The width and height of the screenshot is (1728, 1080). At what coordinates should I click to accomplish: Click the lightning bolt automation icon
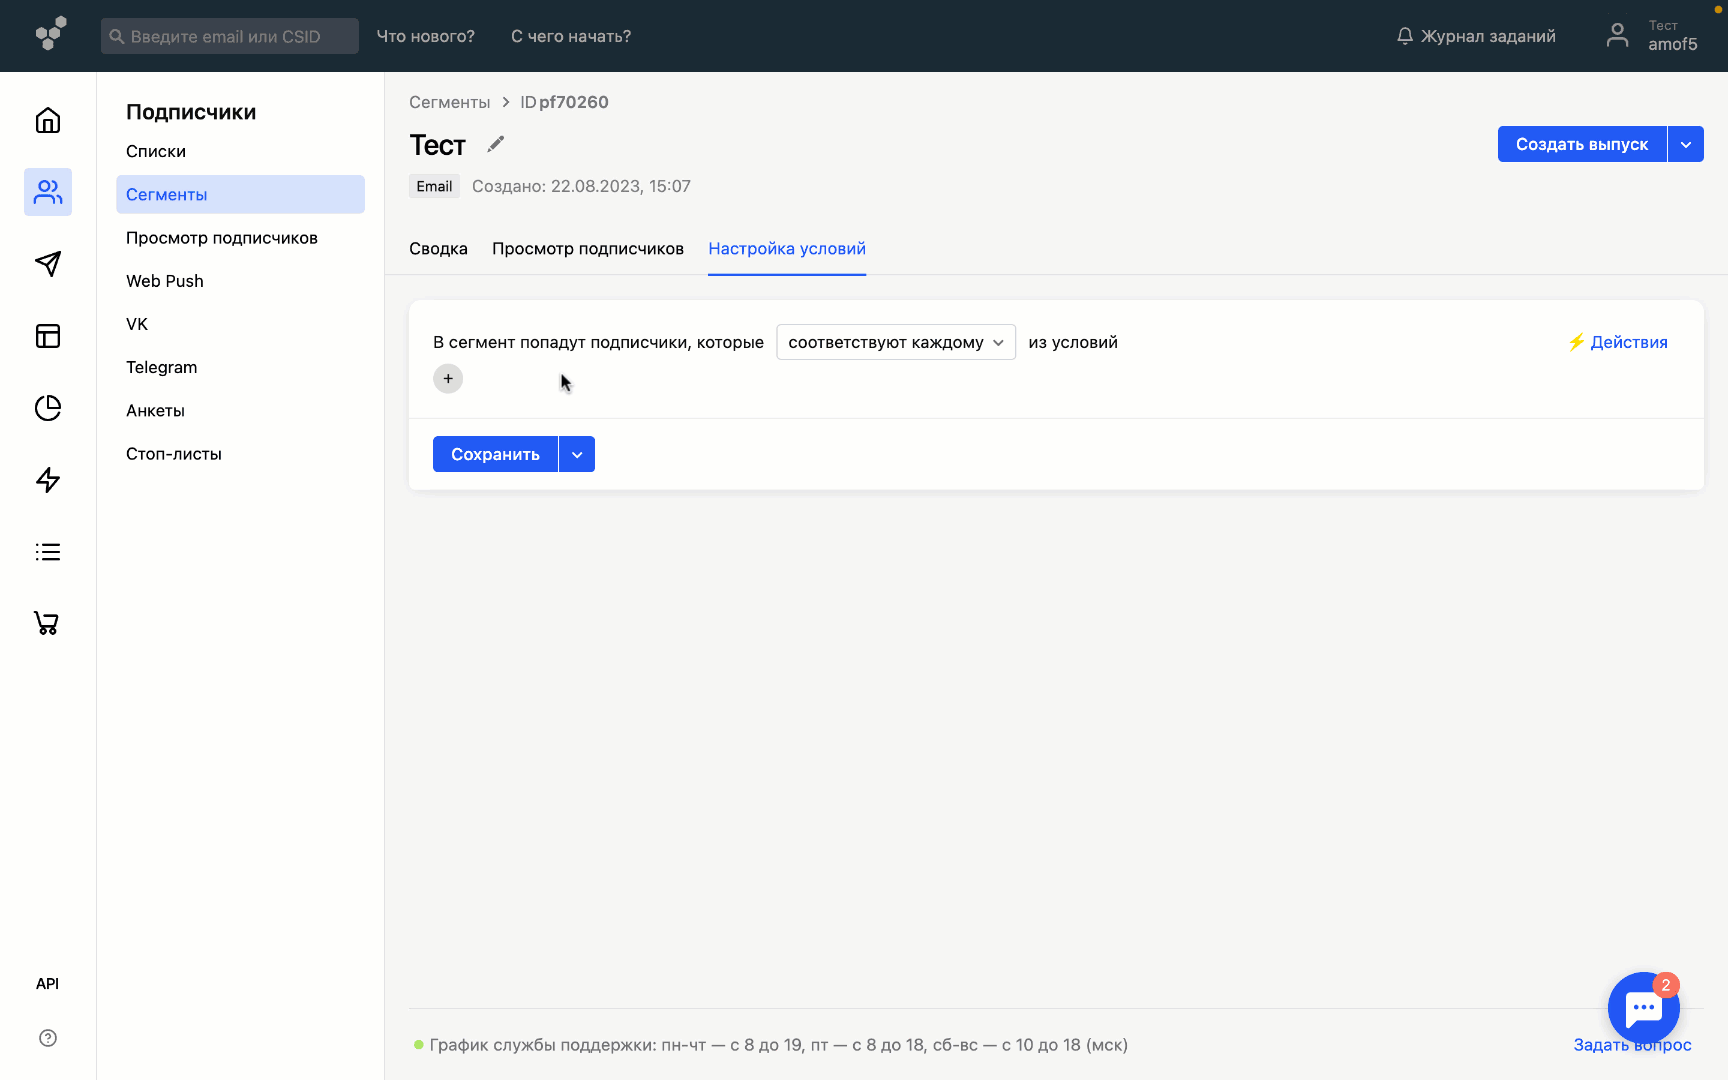[x=48, y=480]
